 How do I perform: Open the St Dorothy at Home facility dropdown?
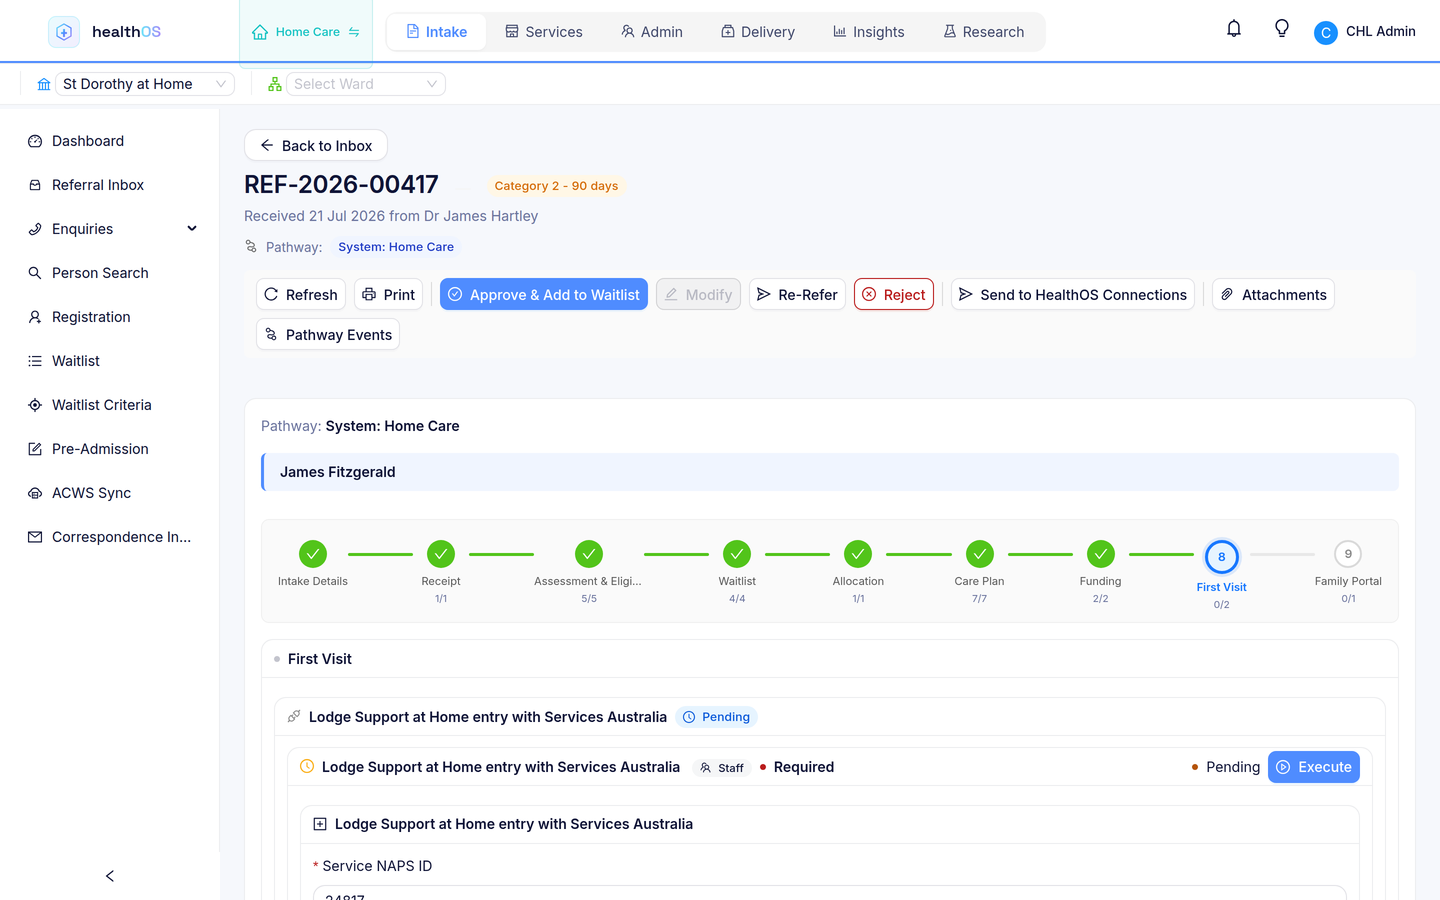(145, 84)
